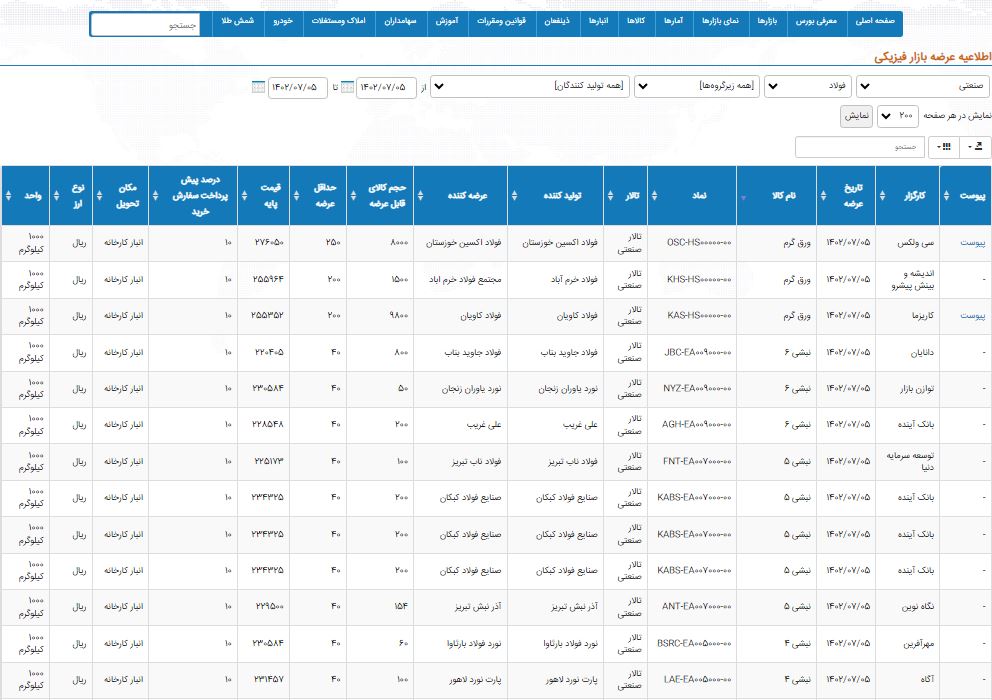The height and width of the screenshot is (700, 992).
Task: Open the معرفی بورس menu
Action: pos(815,22)
